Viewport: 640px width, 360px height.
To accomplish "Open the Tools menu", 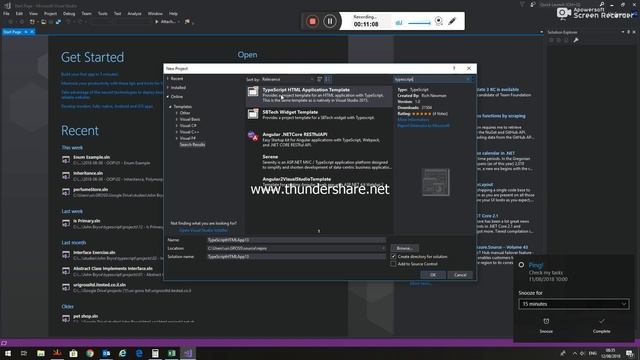I will (102, 13).
